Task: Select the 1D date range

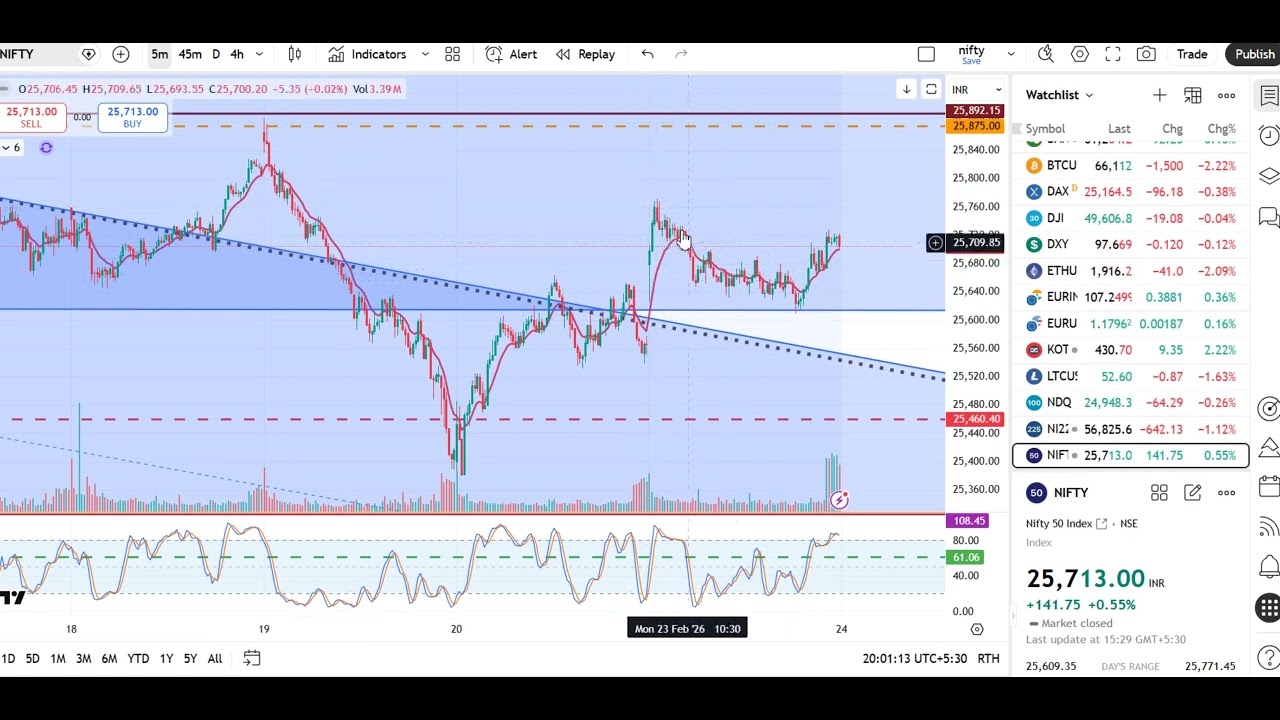Action: pos(8,658)
